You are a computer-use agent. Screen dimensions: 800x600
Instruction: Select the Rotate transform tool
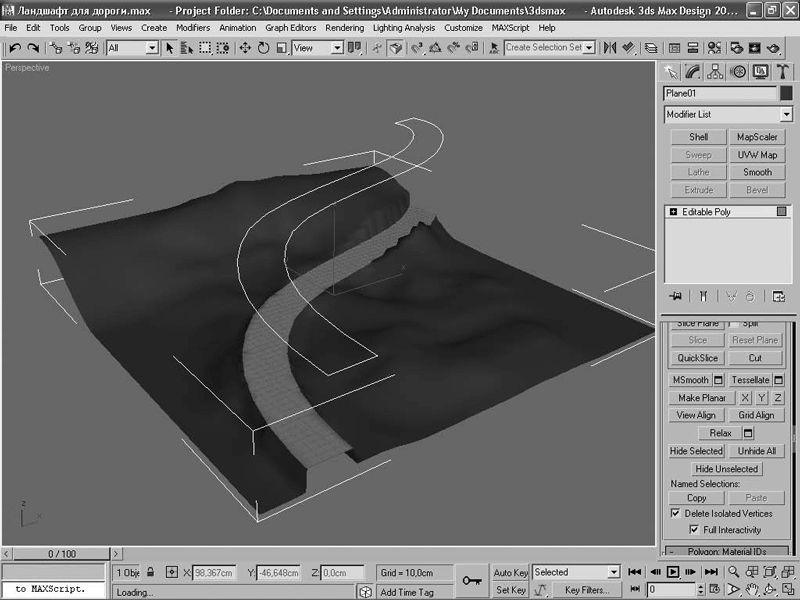[x=264, y=48]
